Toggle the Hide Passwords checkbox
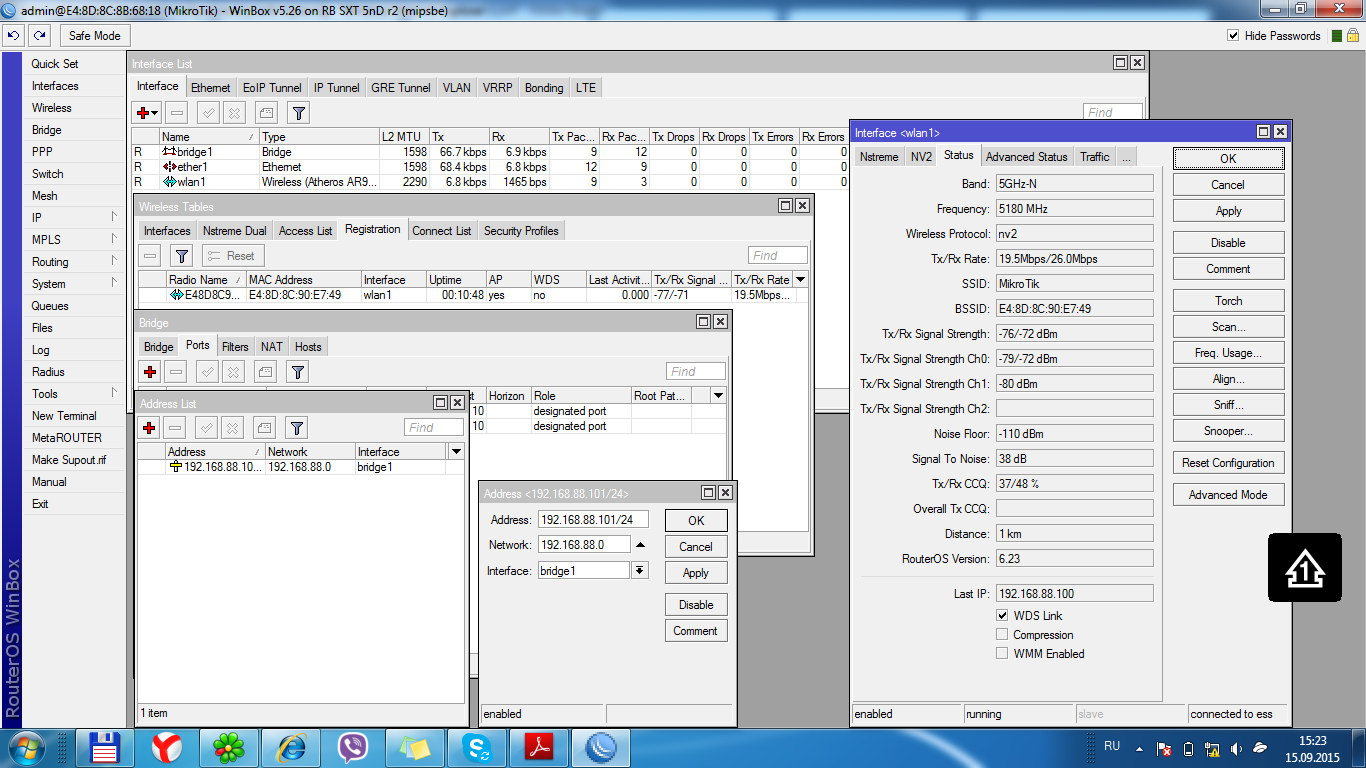The width and height of the screenshot is (1366, 768). [x=1233, y=36]
